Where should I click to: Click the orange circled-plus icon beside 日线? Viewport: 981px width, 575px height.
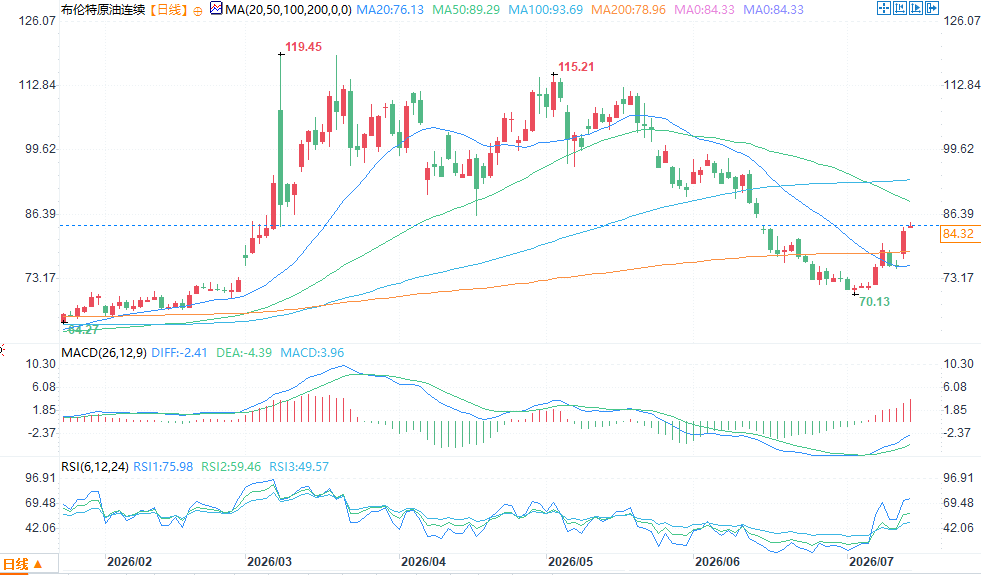coord(198,11)
